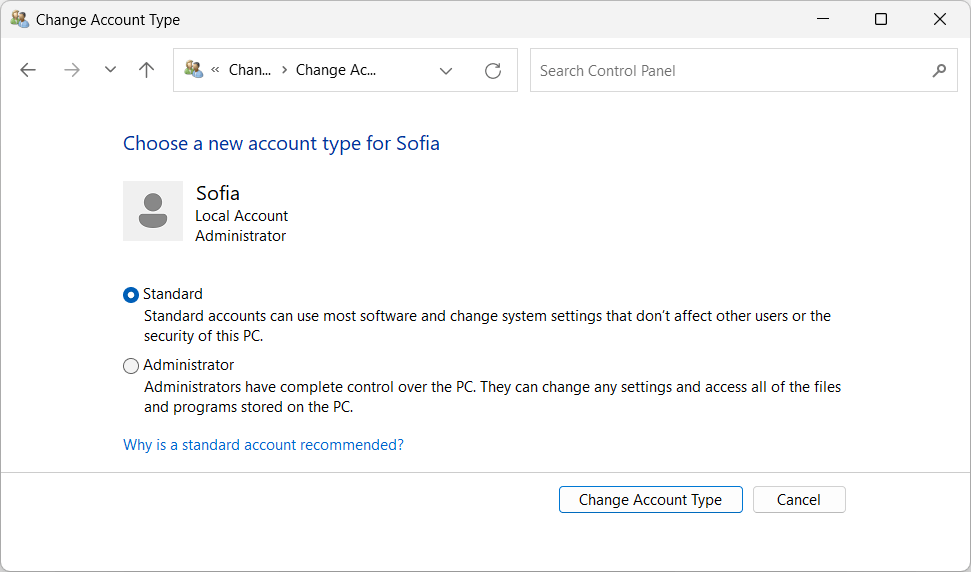Expand the address bar history dropdown

(x=446, y=71)
